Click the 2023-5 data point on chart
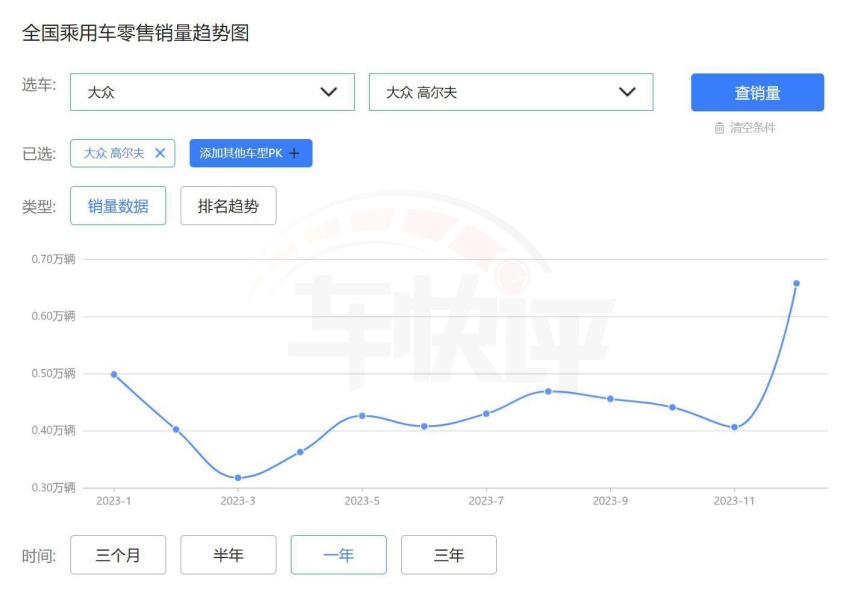Screen dimensions: 852x596 tap(362, 416)
